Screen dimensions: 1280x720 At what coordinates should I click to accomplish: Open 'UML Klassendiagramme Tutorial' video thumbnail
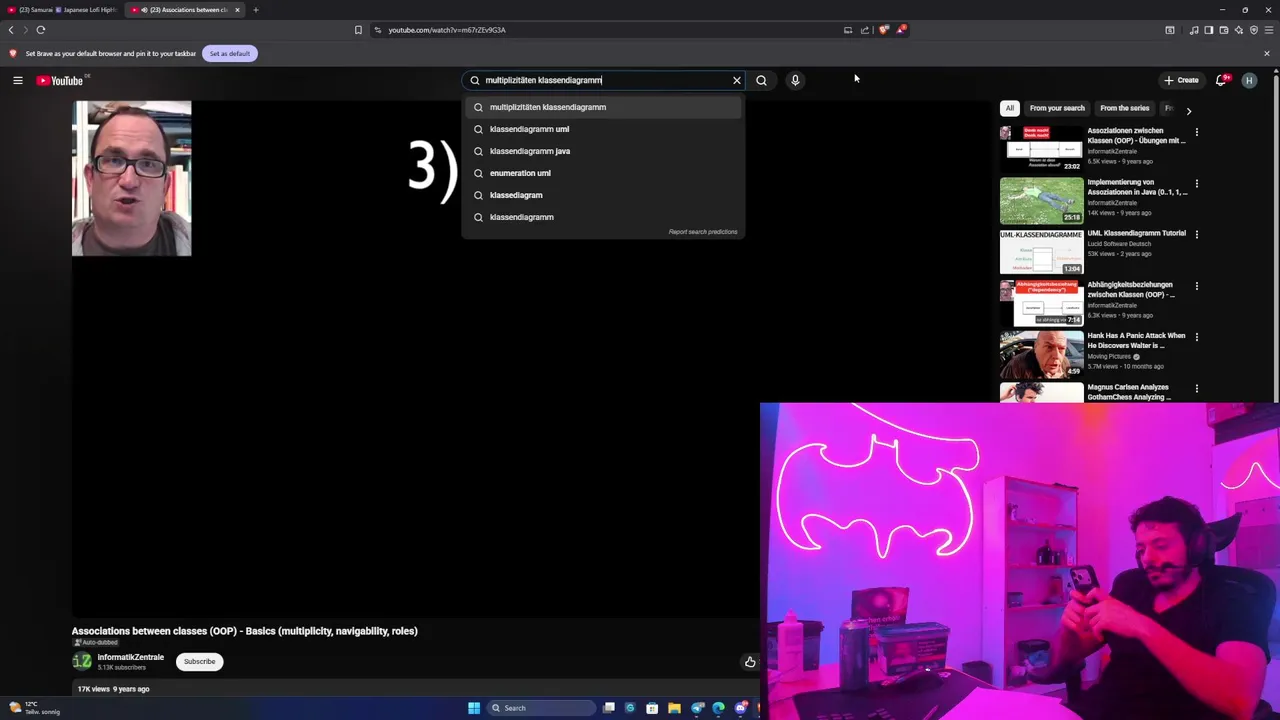[x=1041, y=252]
